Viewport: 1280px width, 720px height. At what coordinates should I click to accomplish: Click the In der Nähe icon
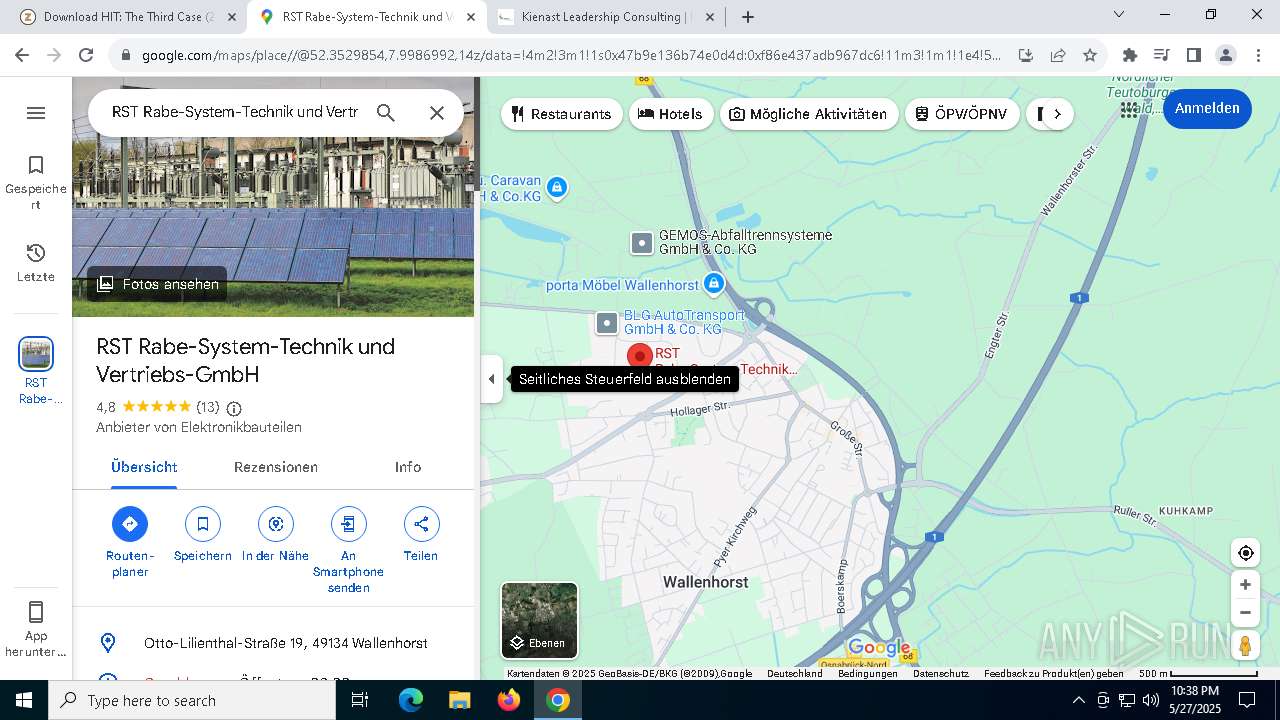tap(276, 524)
